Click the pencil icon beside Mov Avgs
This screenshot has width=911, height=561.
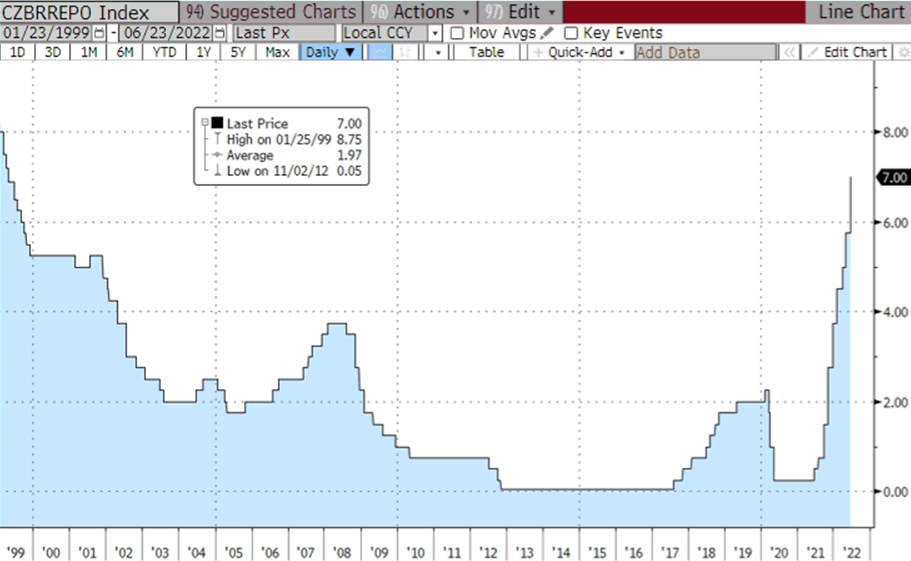click(546, 33)
